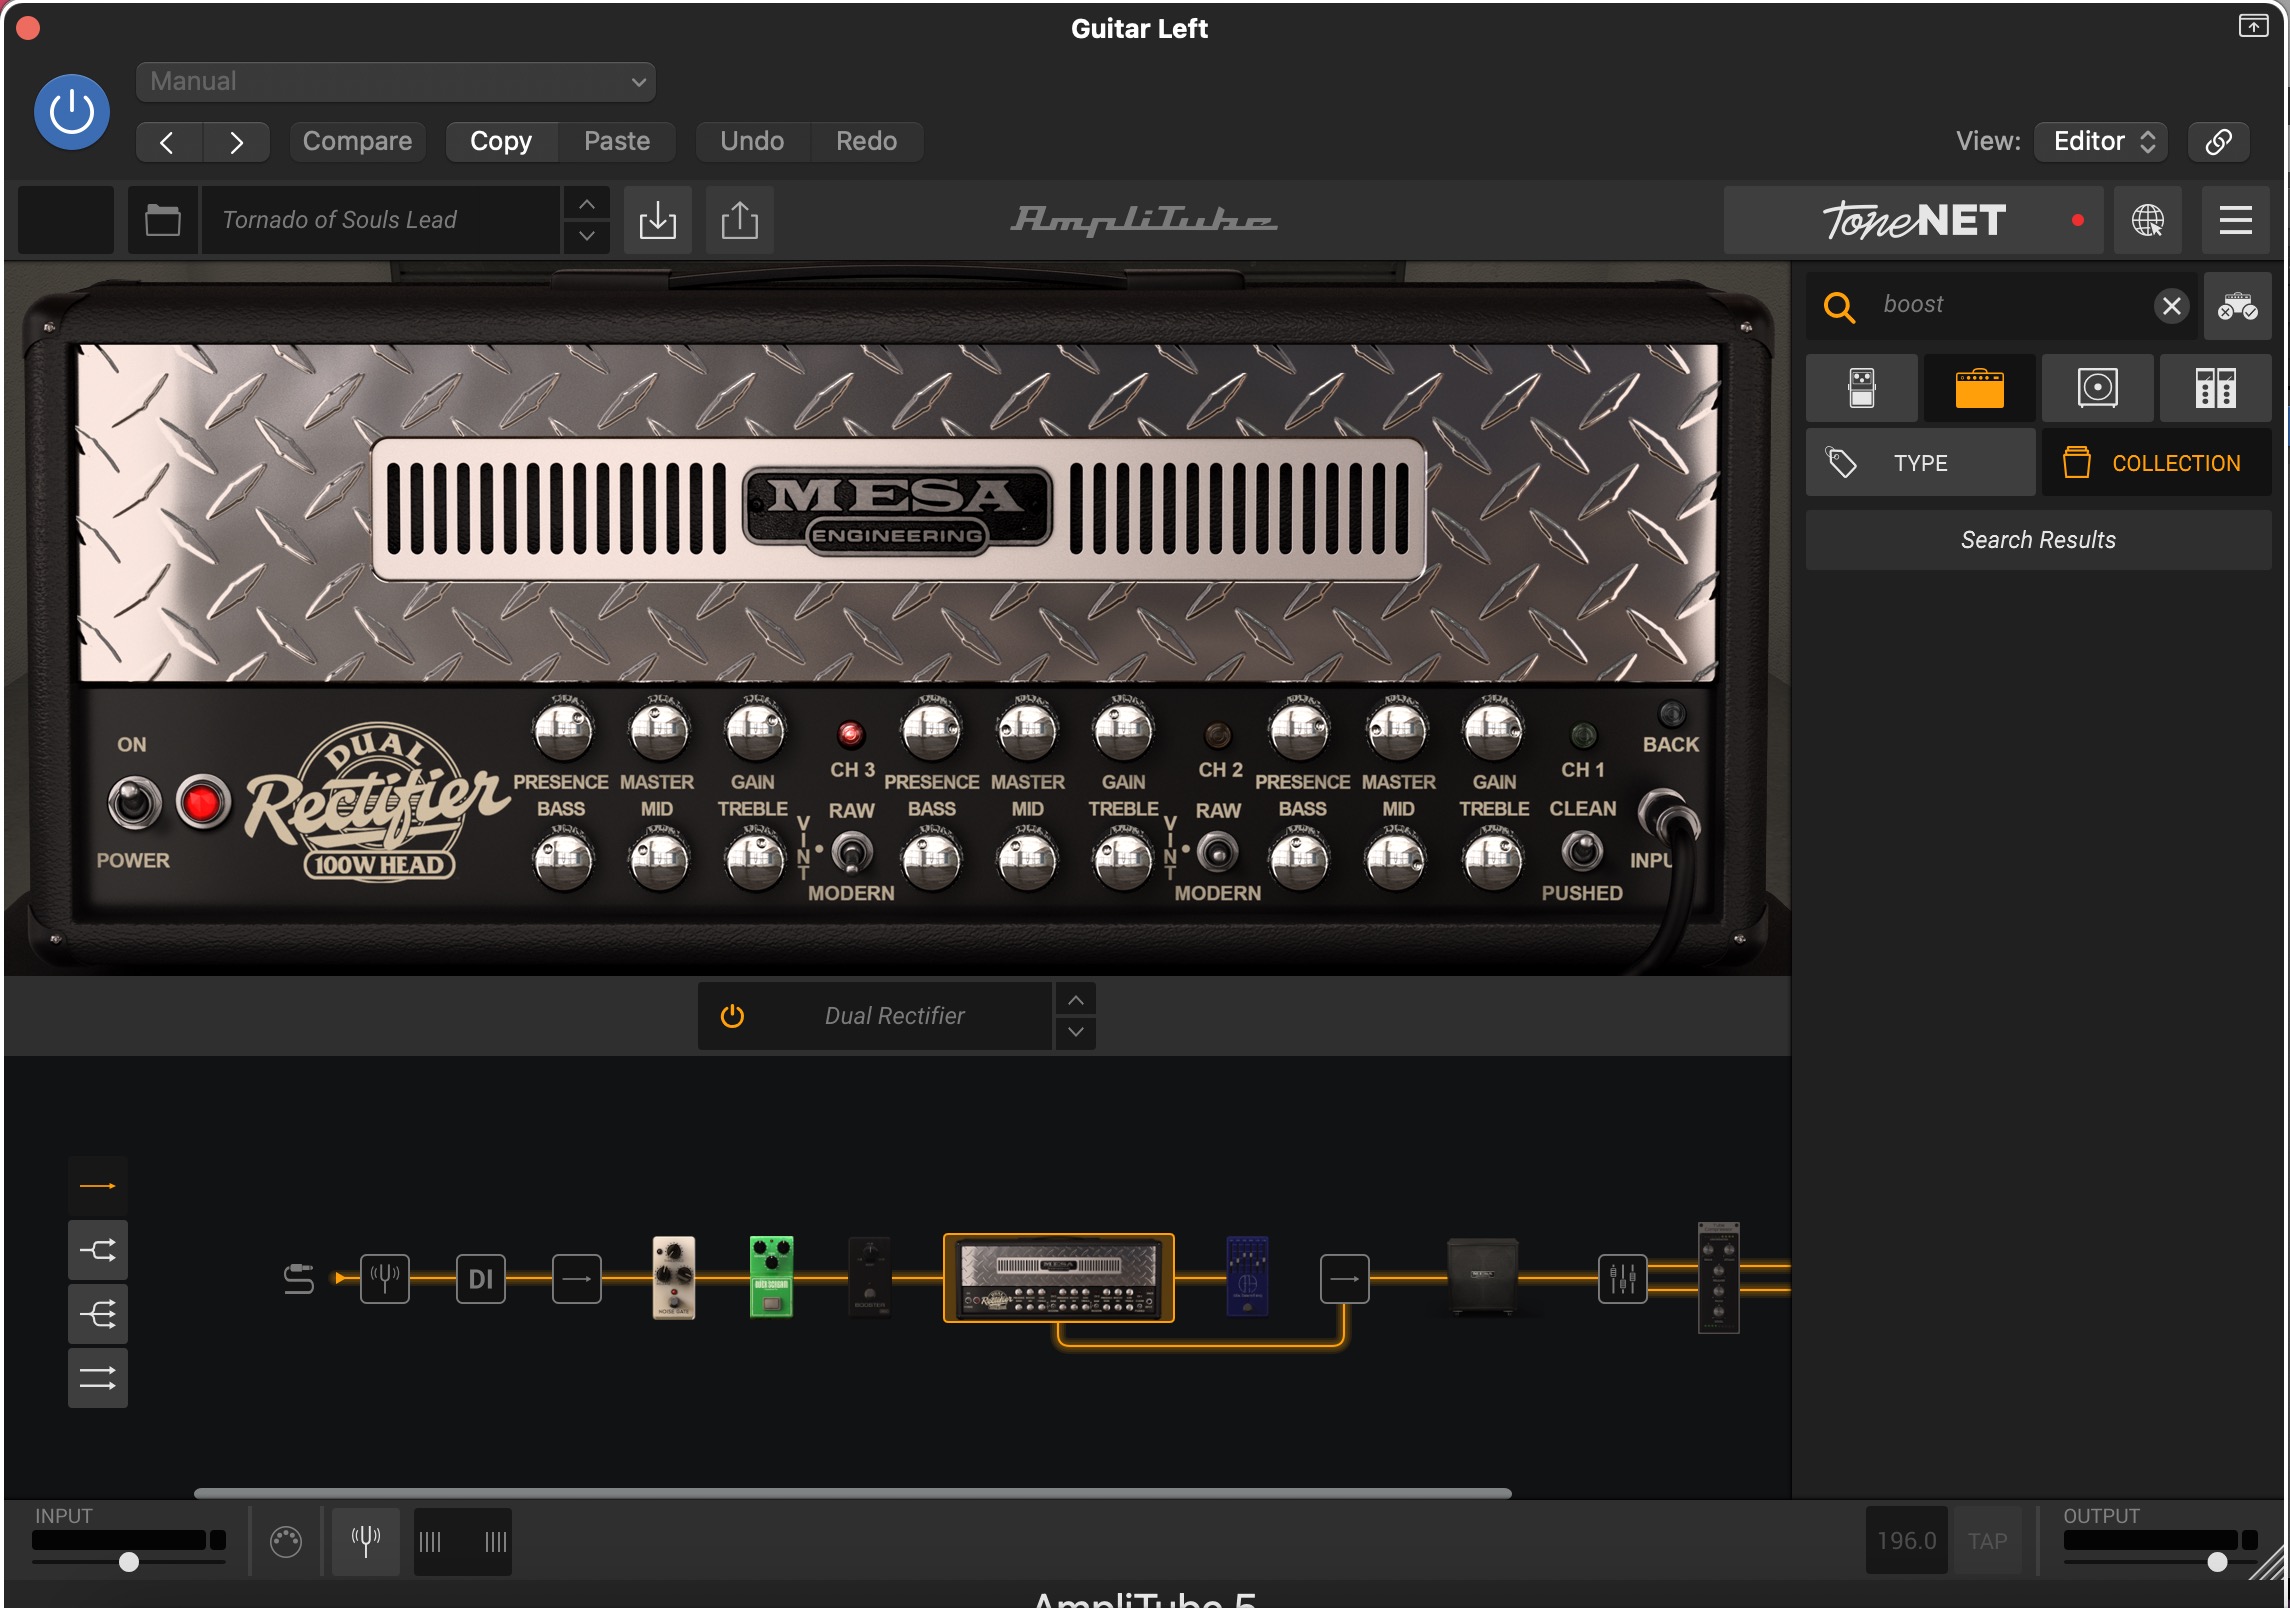Select the rack effects gear category

2216,388
